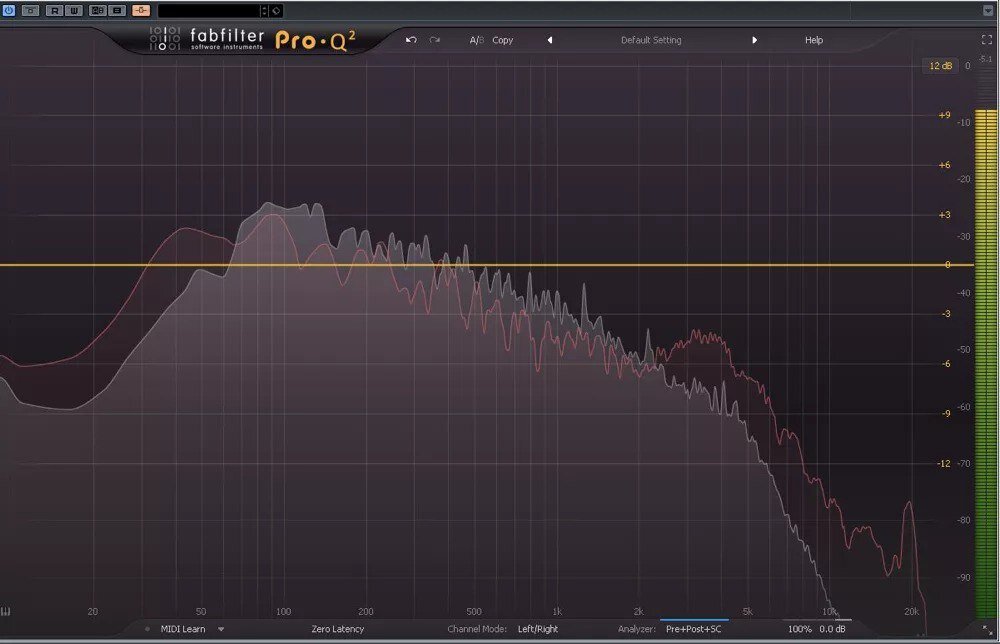
Task: Click the host copy-settings icon
Action: (117, 10)
